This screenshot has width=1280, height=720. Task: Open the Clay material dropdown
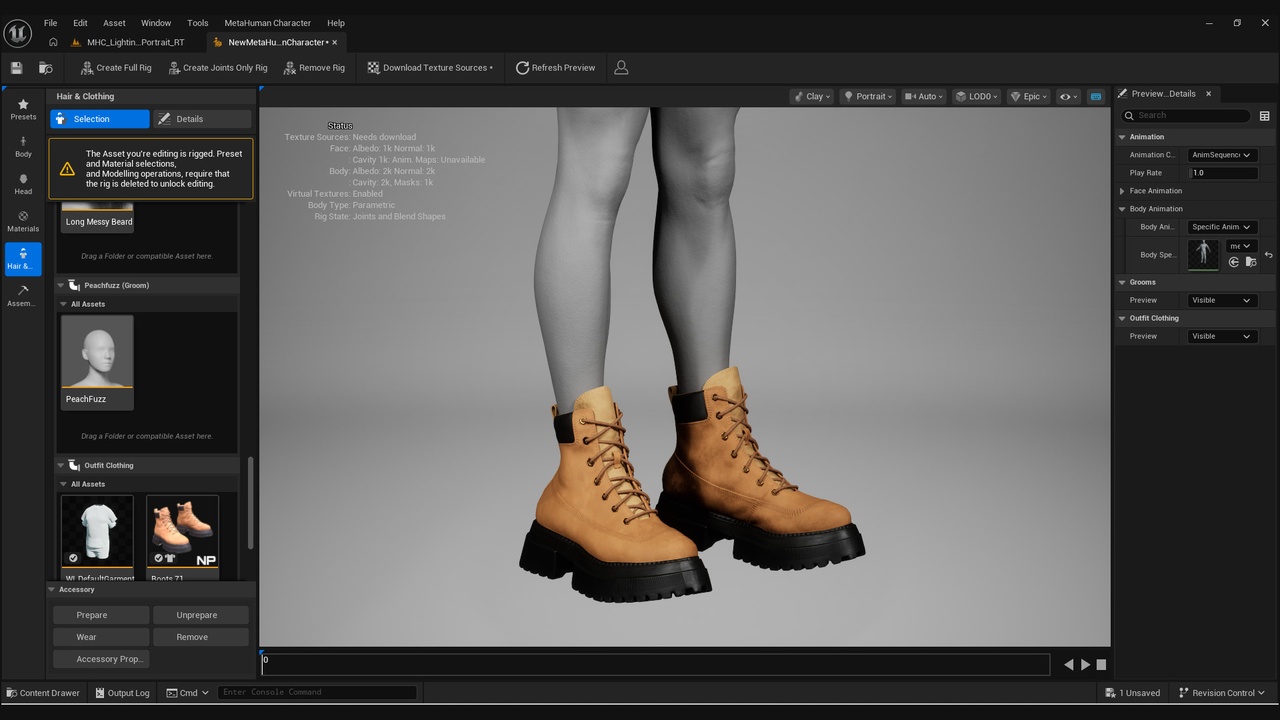(812, 97)
